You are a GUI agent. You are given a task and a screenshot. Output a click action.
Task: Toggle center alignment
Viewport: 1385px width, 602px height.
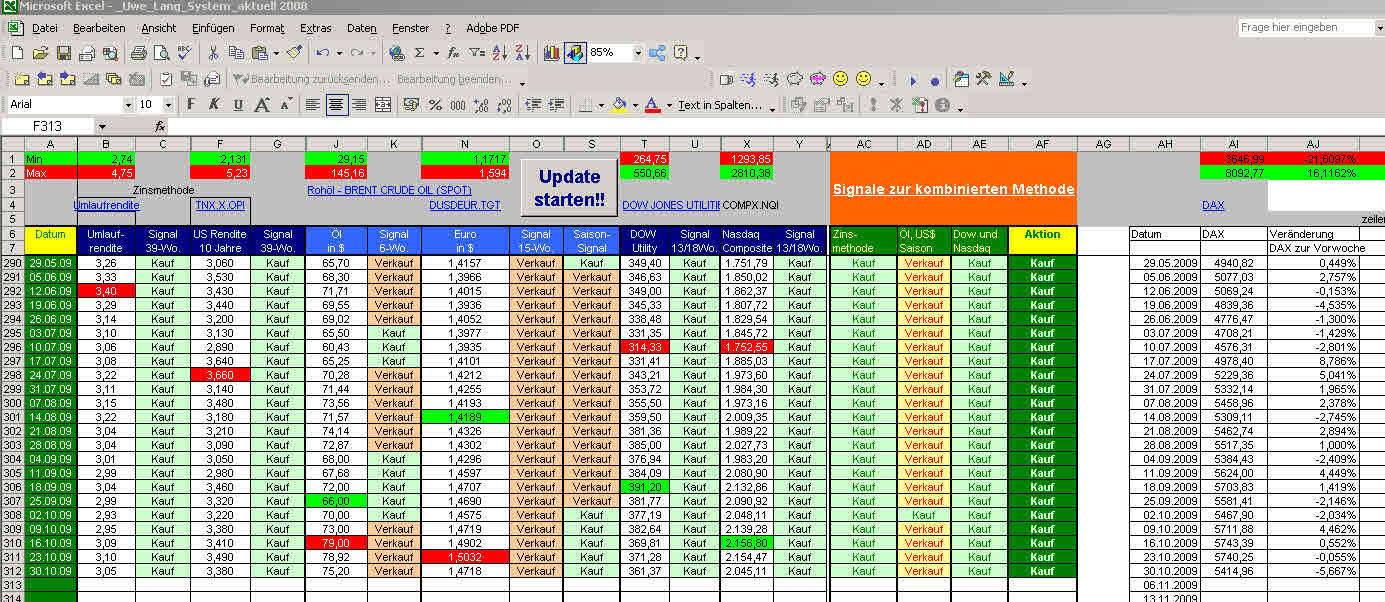point(336,105)
